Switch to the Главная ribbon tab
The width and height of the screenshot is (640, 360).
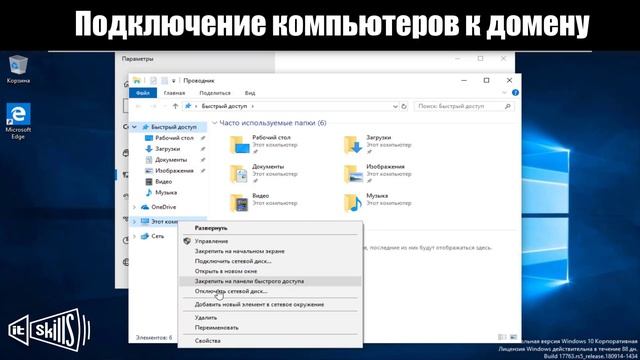174,93
